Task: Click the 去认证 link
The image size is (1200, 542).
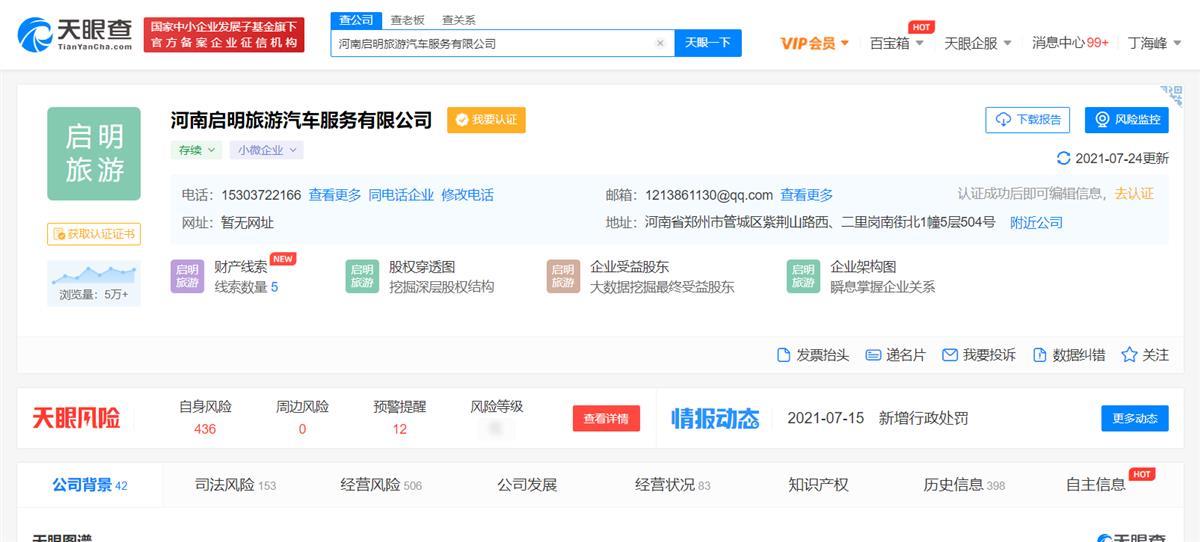Action: pyautogui.click(x=1134, y=194)
